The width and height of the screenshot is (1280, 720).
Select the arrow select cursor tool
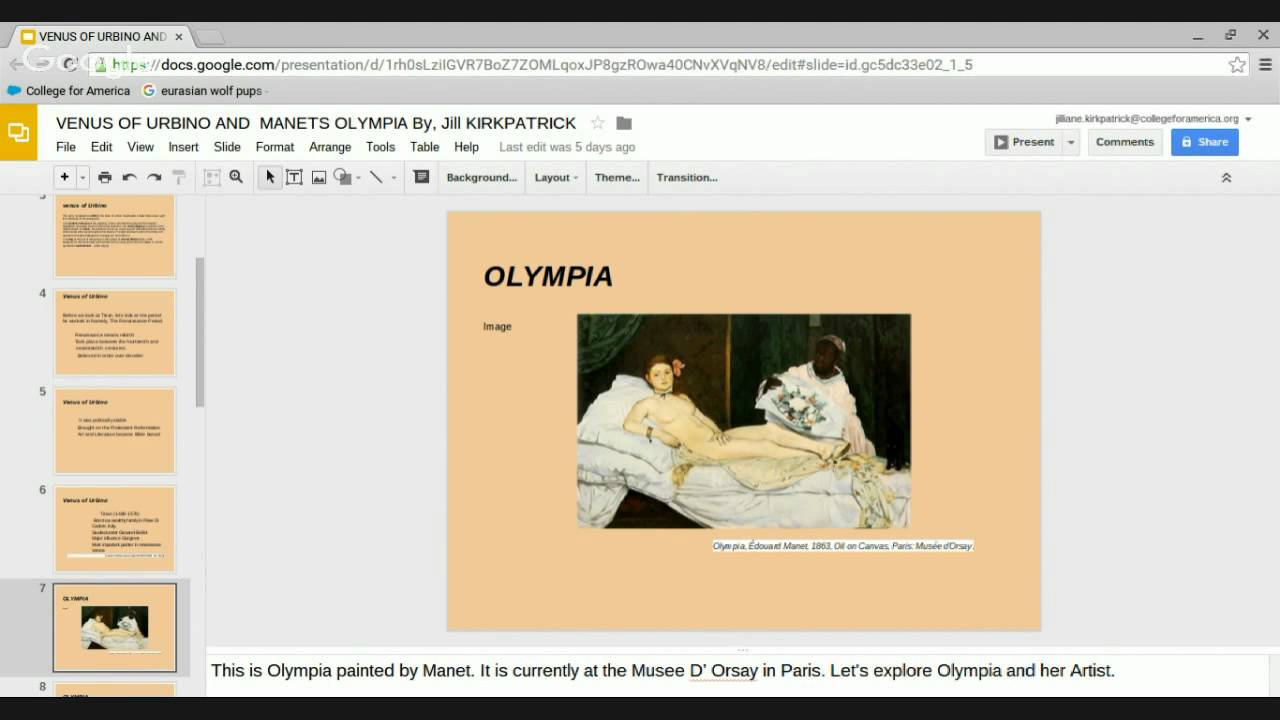270,177
